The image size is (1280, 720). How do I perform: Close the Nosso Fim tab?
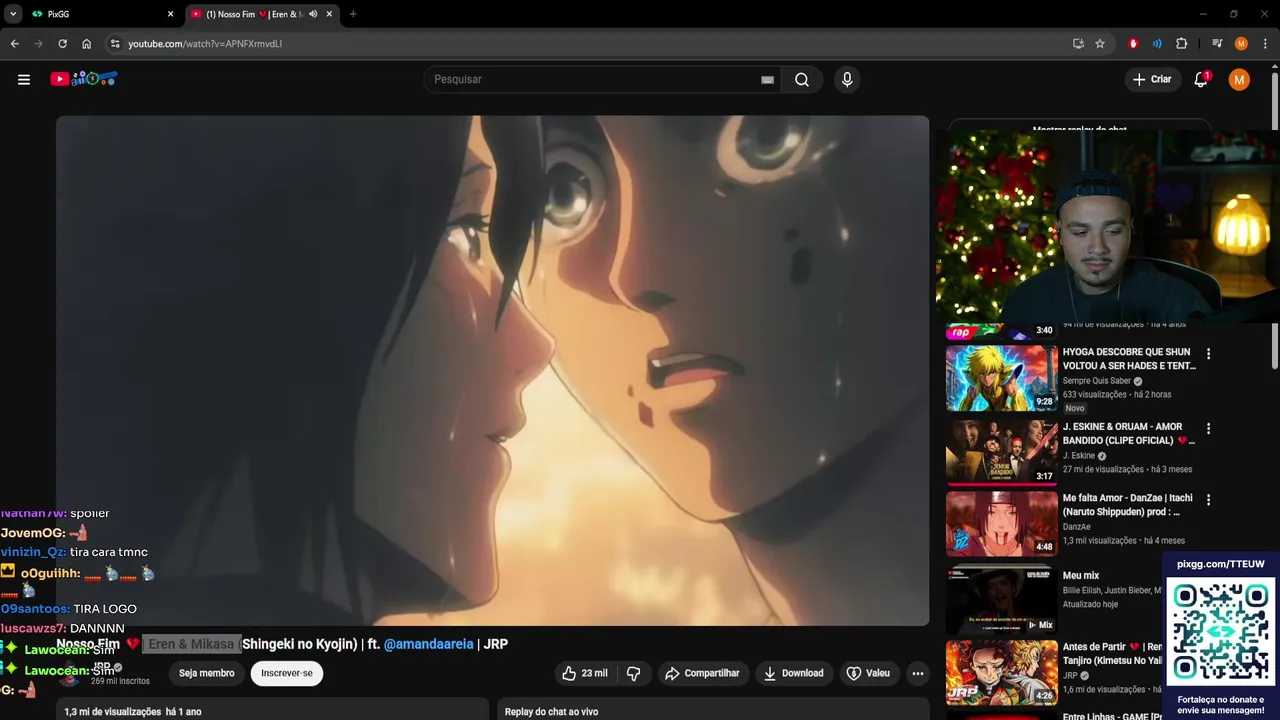(x=329, y=14)
